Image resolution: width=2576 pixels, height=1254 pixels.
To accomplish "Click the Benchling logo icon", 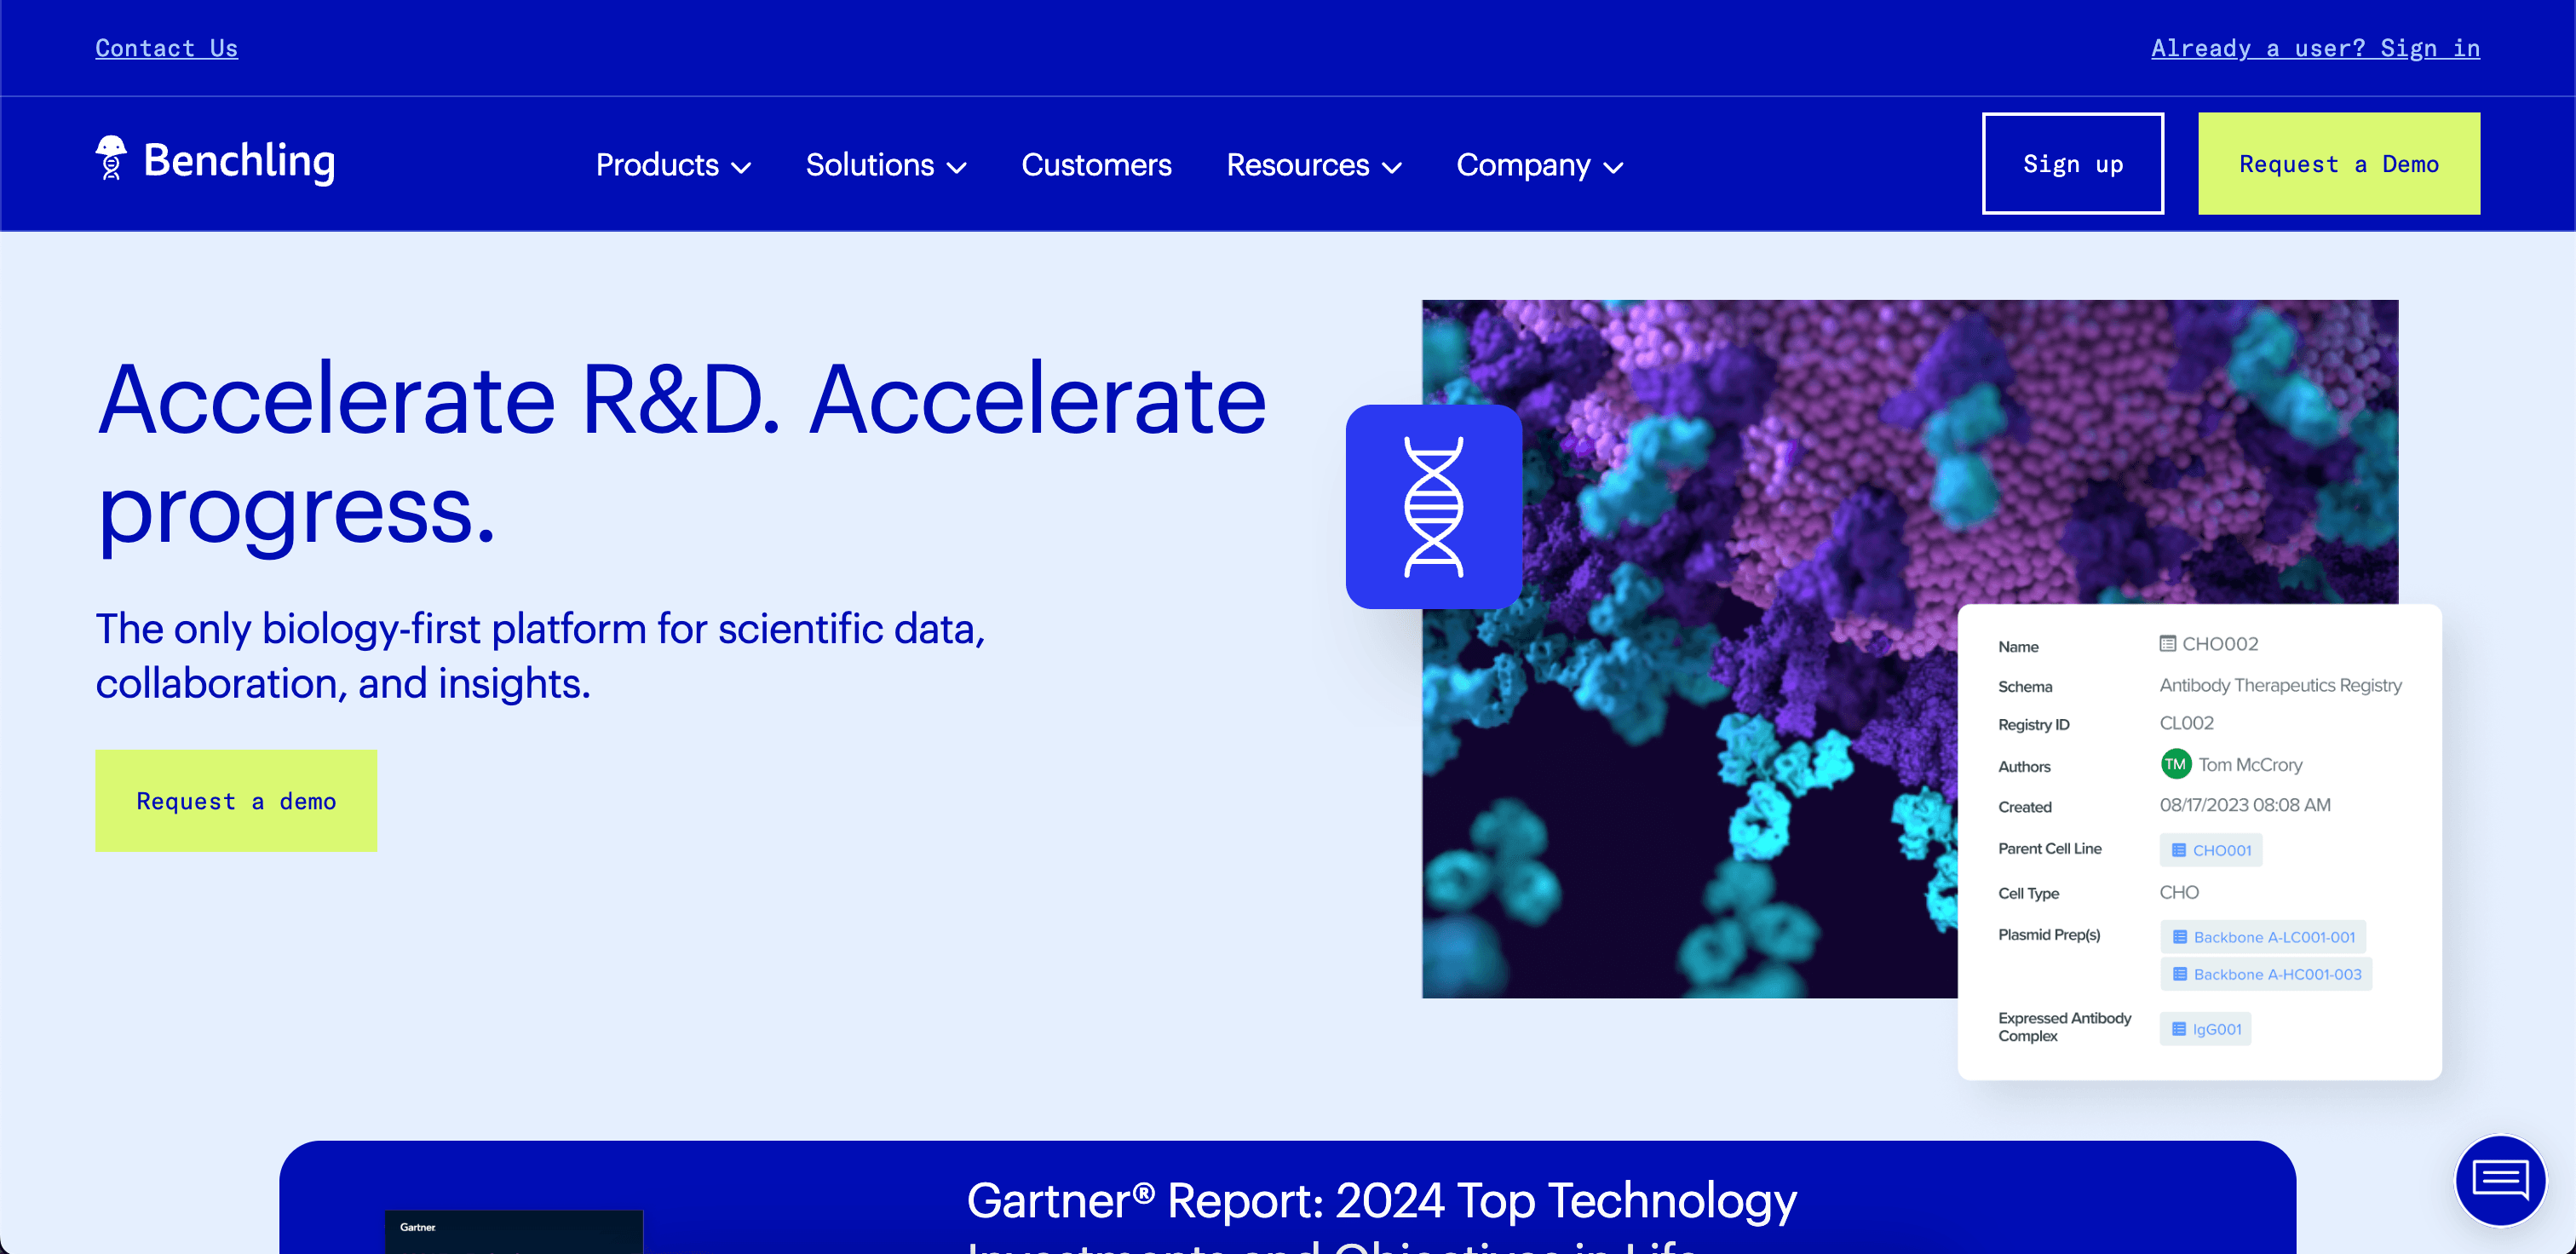I will point(112,161).
